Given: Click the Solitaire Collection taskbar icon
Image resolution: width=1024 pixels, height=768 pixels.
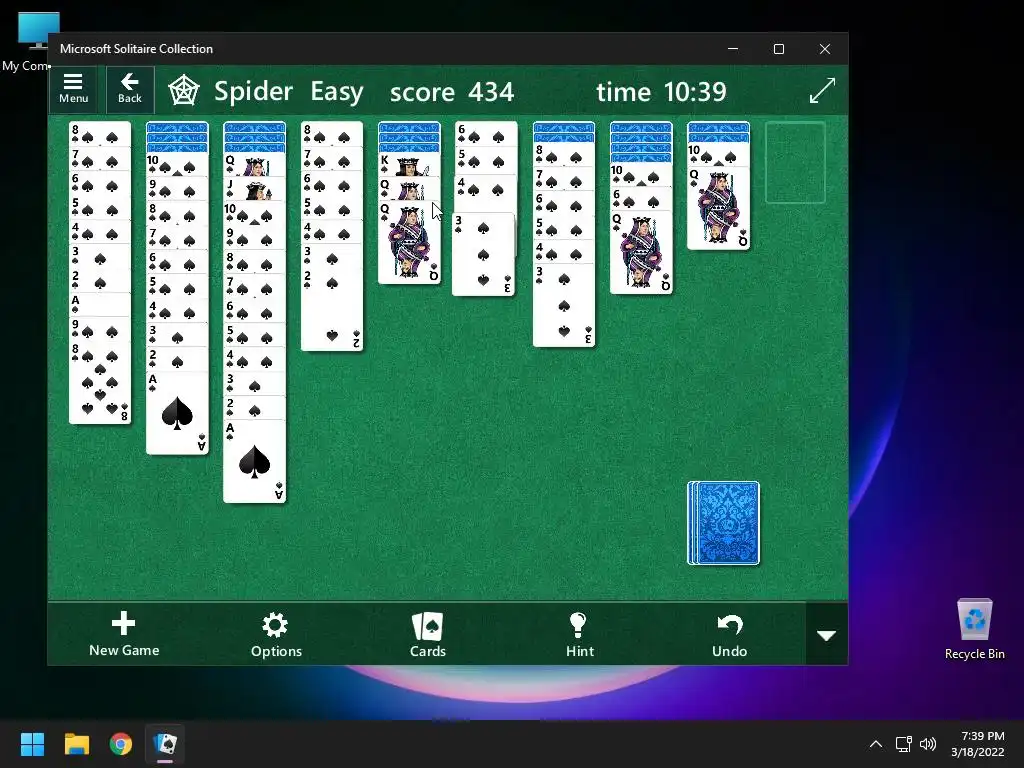Looking at the screenshot, I should pyautogui.click(x=165, y=744).
